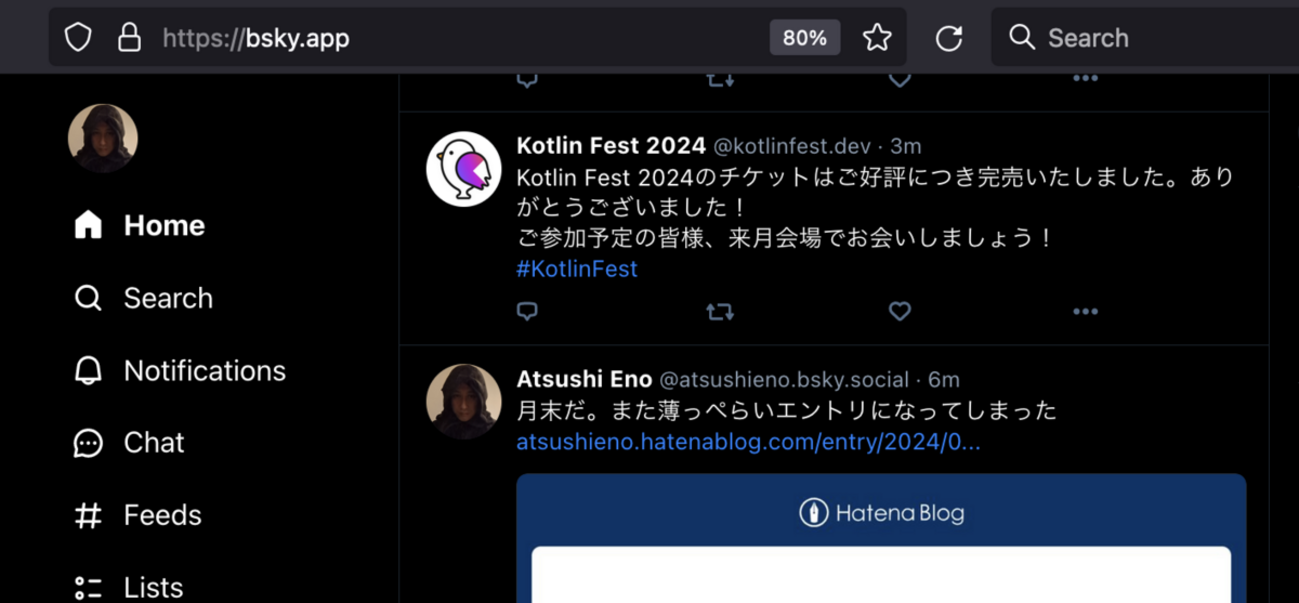Open the 80% zoom level indicator
The height and width of the screenshot is (603, 1299).
point(804,38)
